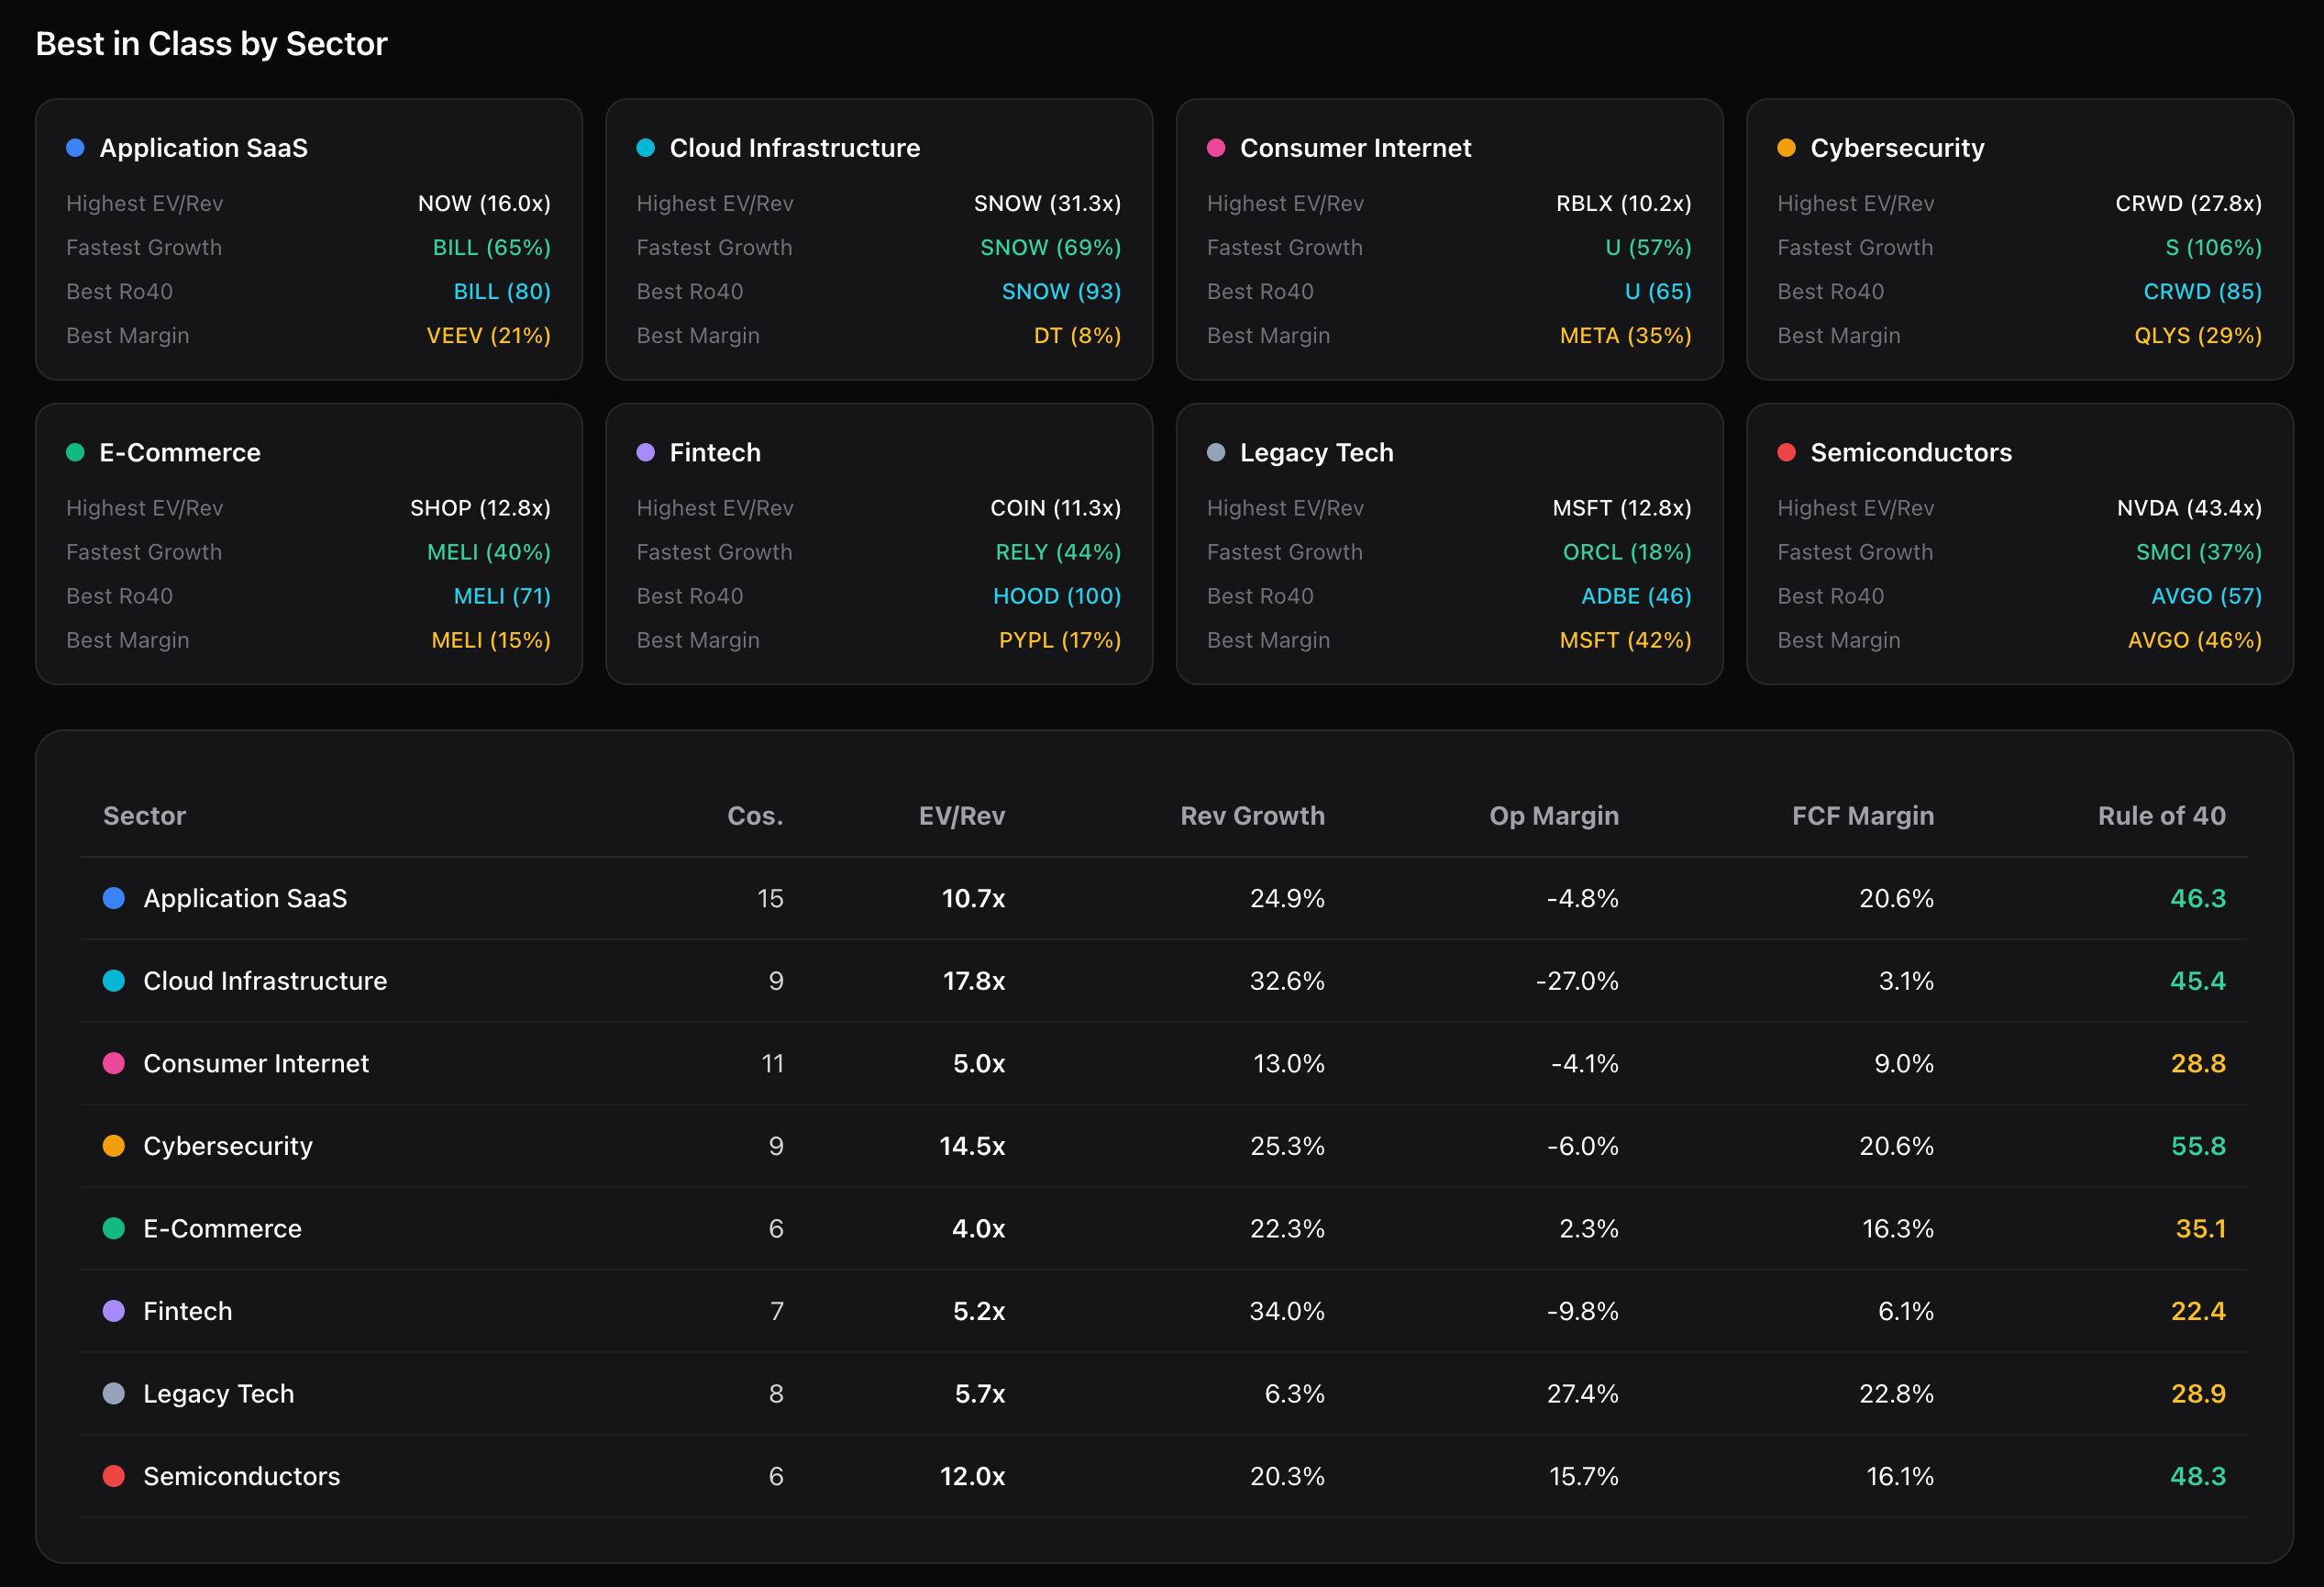Click the red Semiconductors table row dot
This screenshot has height=1587, width=2324.
point(114,1476)
